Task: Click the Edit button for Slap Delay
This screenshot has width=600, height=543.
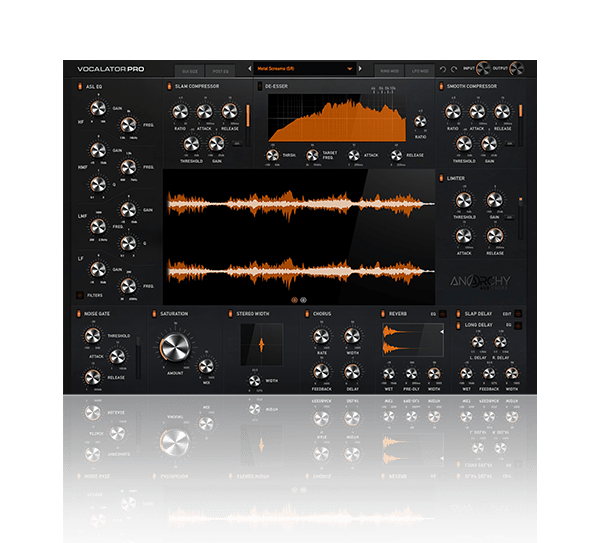Action: [x=508, y=314]
